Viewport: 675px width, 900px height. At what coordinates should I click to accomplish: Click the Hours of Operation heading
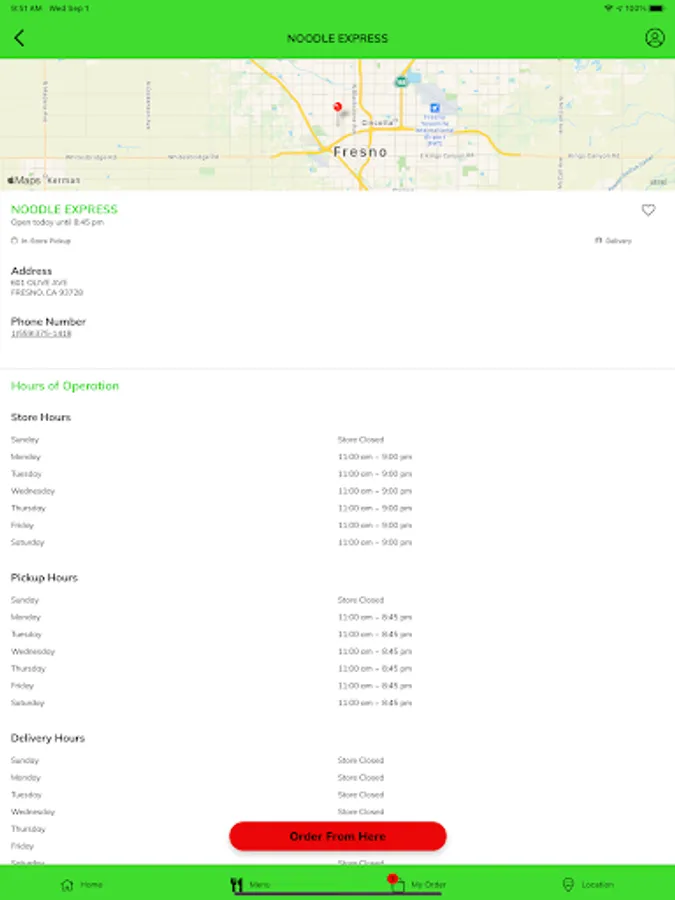pyautogui.click(x=65, y=386)
